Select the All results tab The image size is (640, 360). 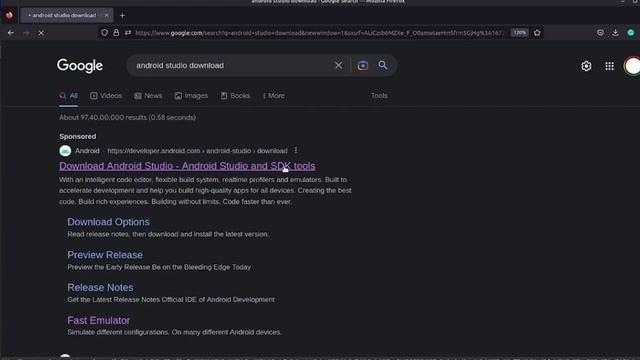(x=69, y=96)
